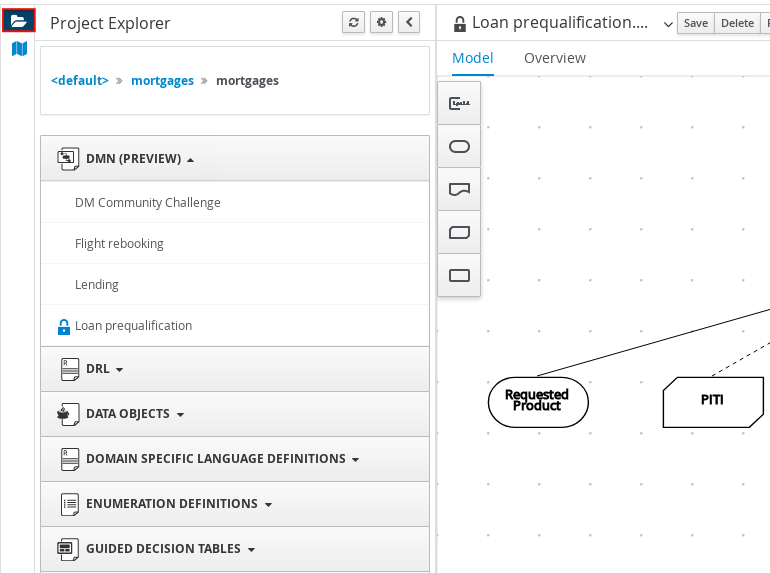This screenshot has width=770, height=573.
Task: Collapse the DMN (PREVIEW) section
Action: coord(140,159)
